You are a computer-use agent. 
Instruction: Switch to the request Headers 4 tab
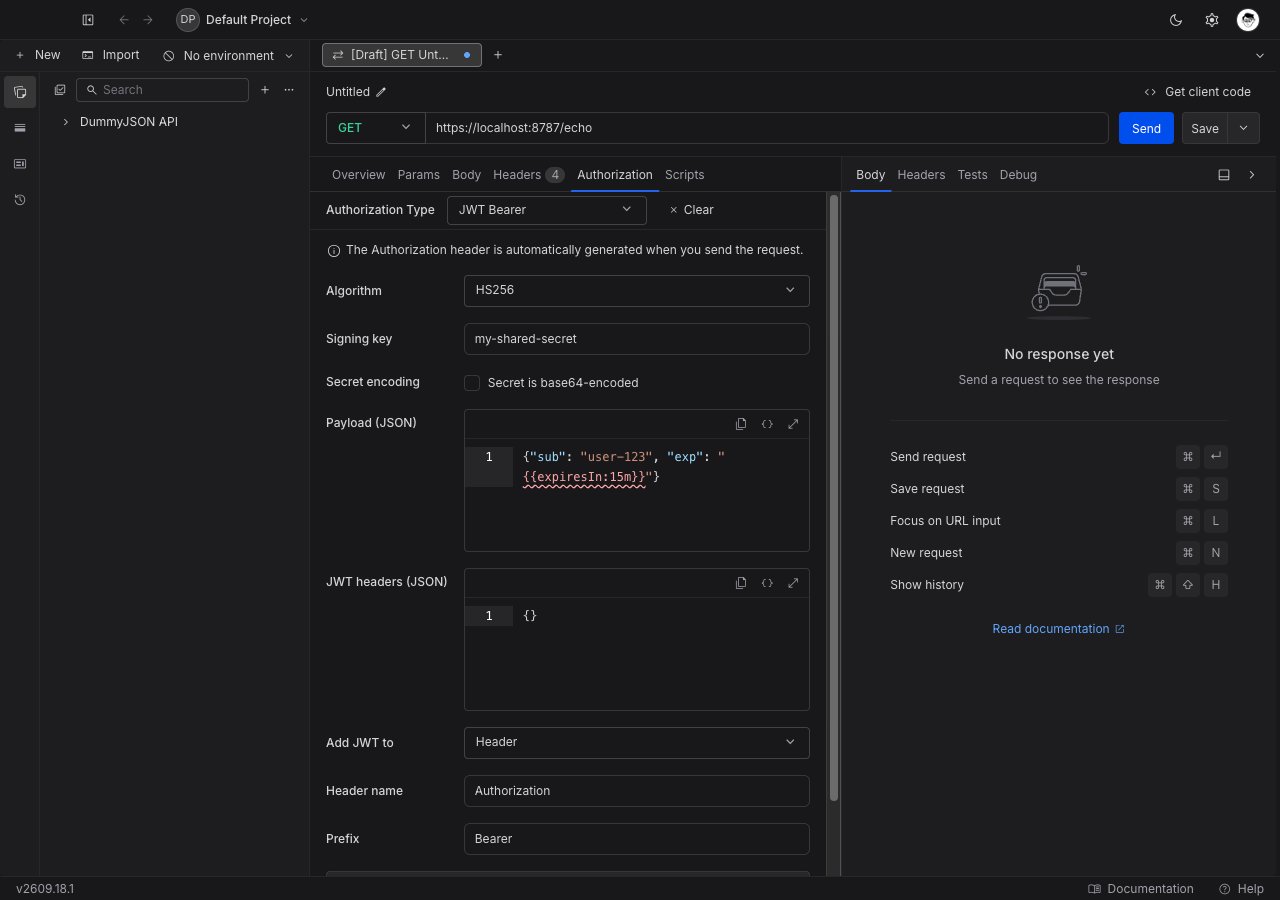pyautogui.click(x=528, y=175)
